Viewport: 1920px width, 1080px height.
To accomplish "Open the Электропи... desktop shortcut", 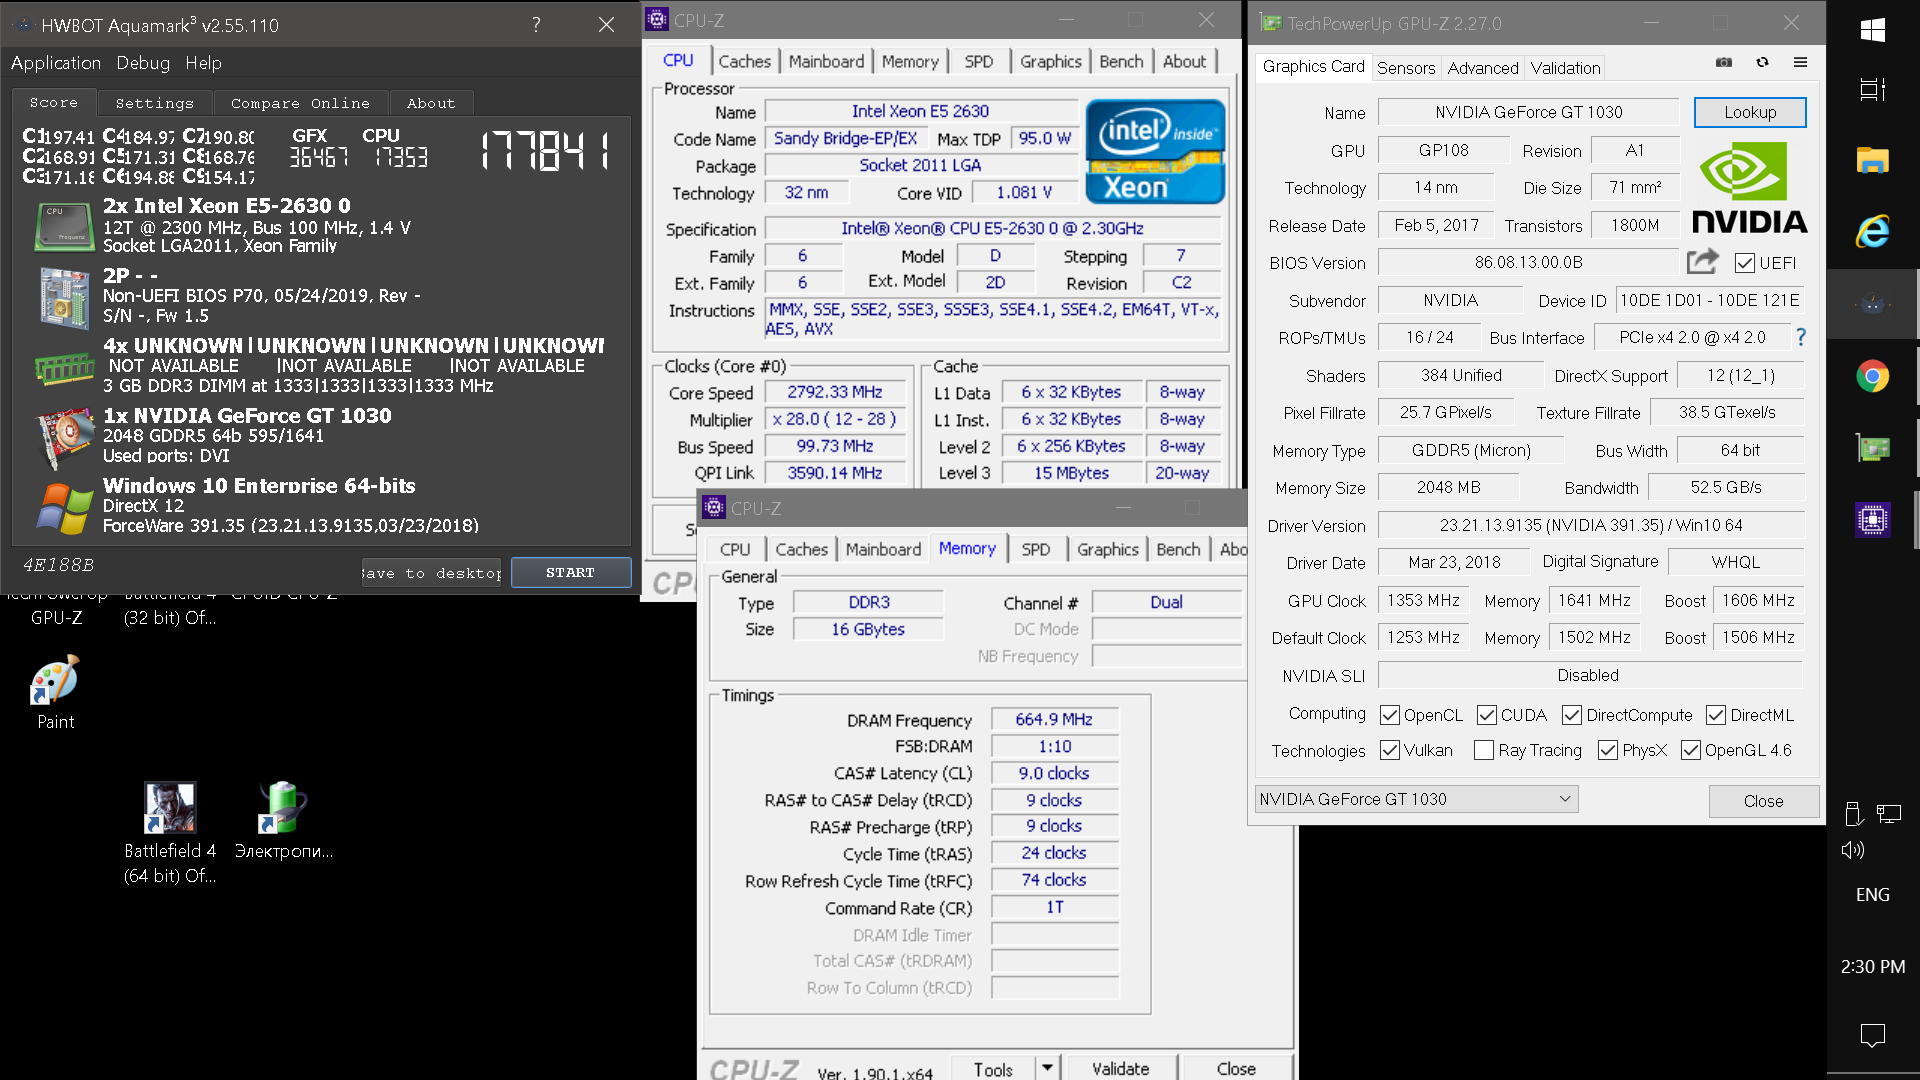I will (x=284, y=821).
